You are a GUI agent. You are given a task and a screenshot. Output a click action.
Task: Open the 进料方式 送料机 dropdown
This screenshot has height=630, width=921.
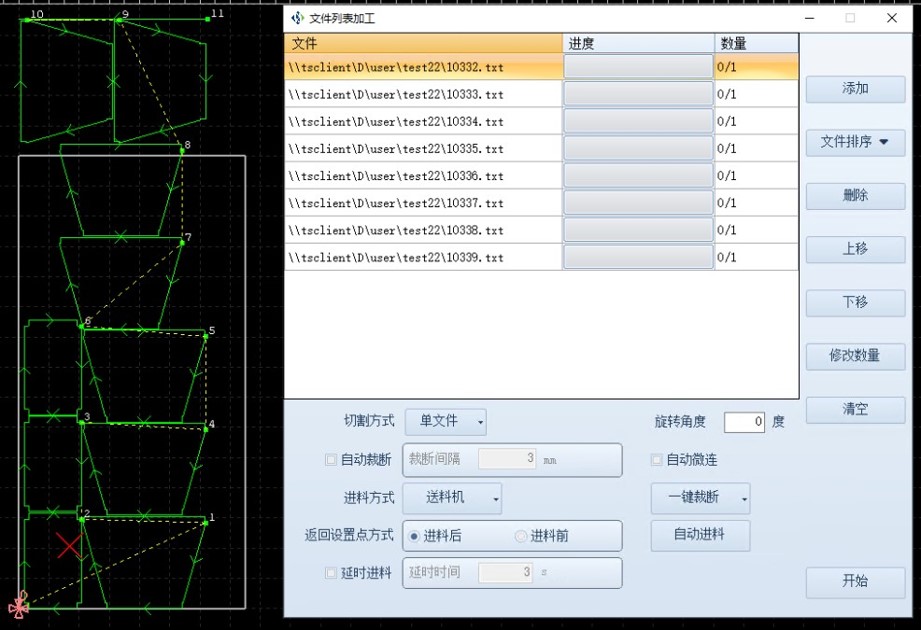tap(453, 498)
